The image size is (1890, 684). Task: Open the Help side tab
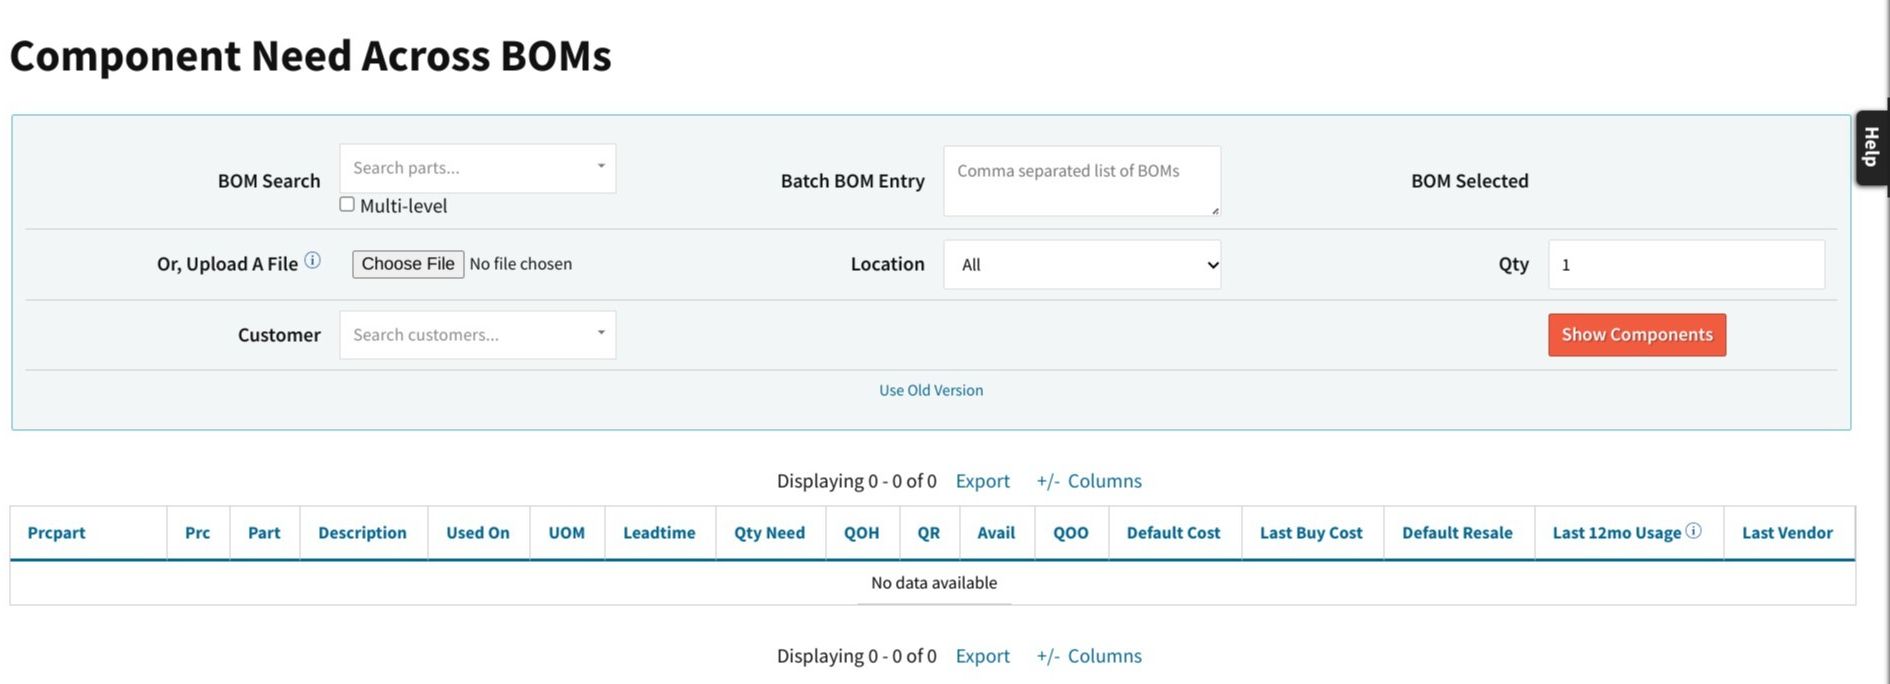[x=1871, y=148]
